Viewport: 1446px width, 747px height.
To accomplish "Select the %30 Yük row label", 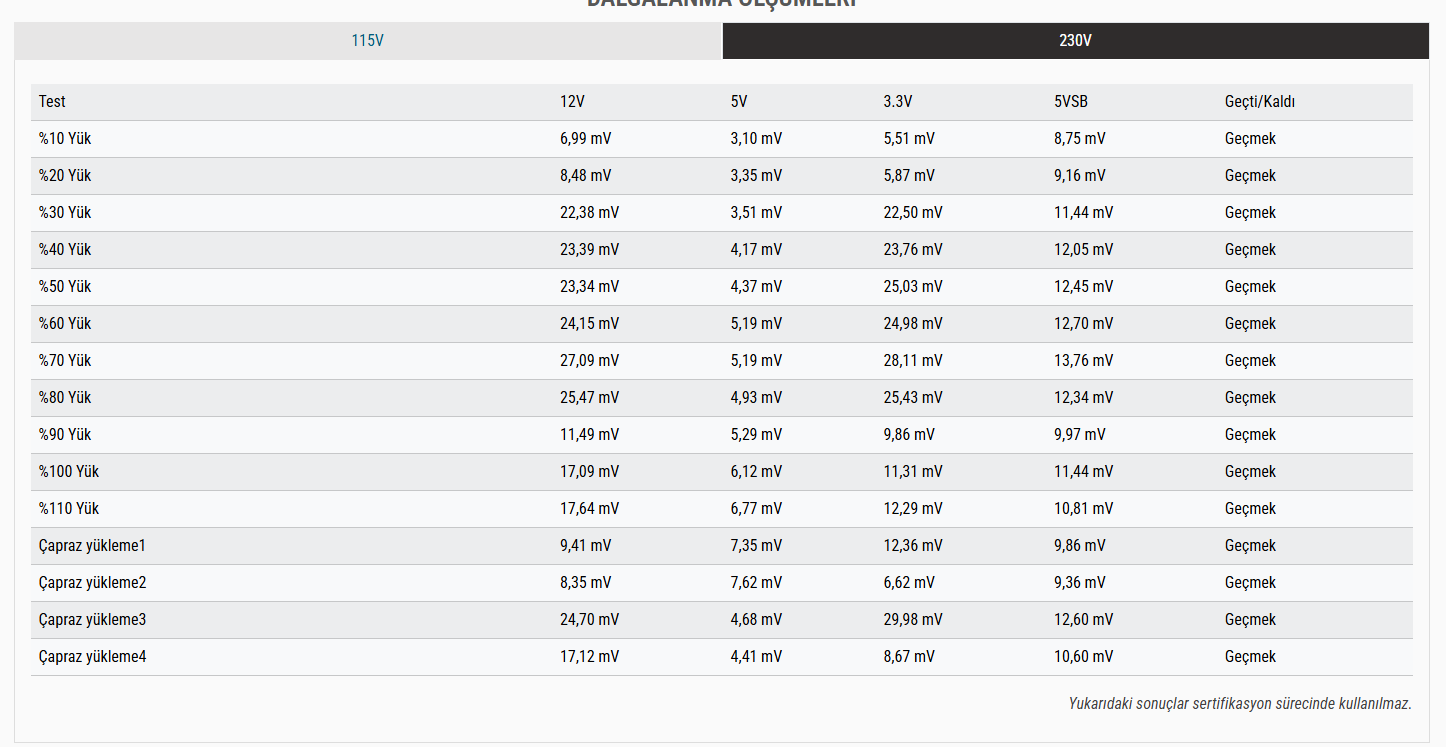I will point(65,213).
